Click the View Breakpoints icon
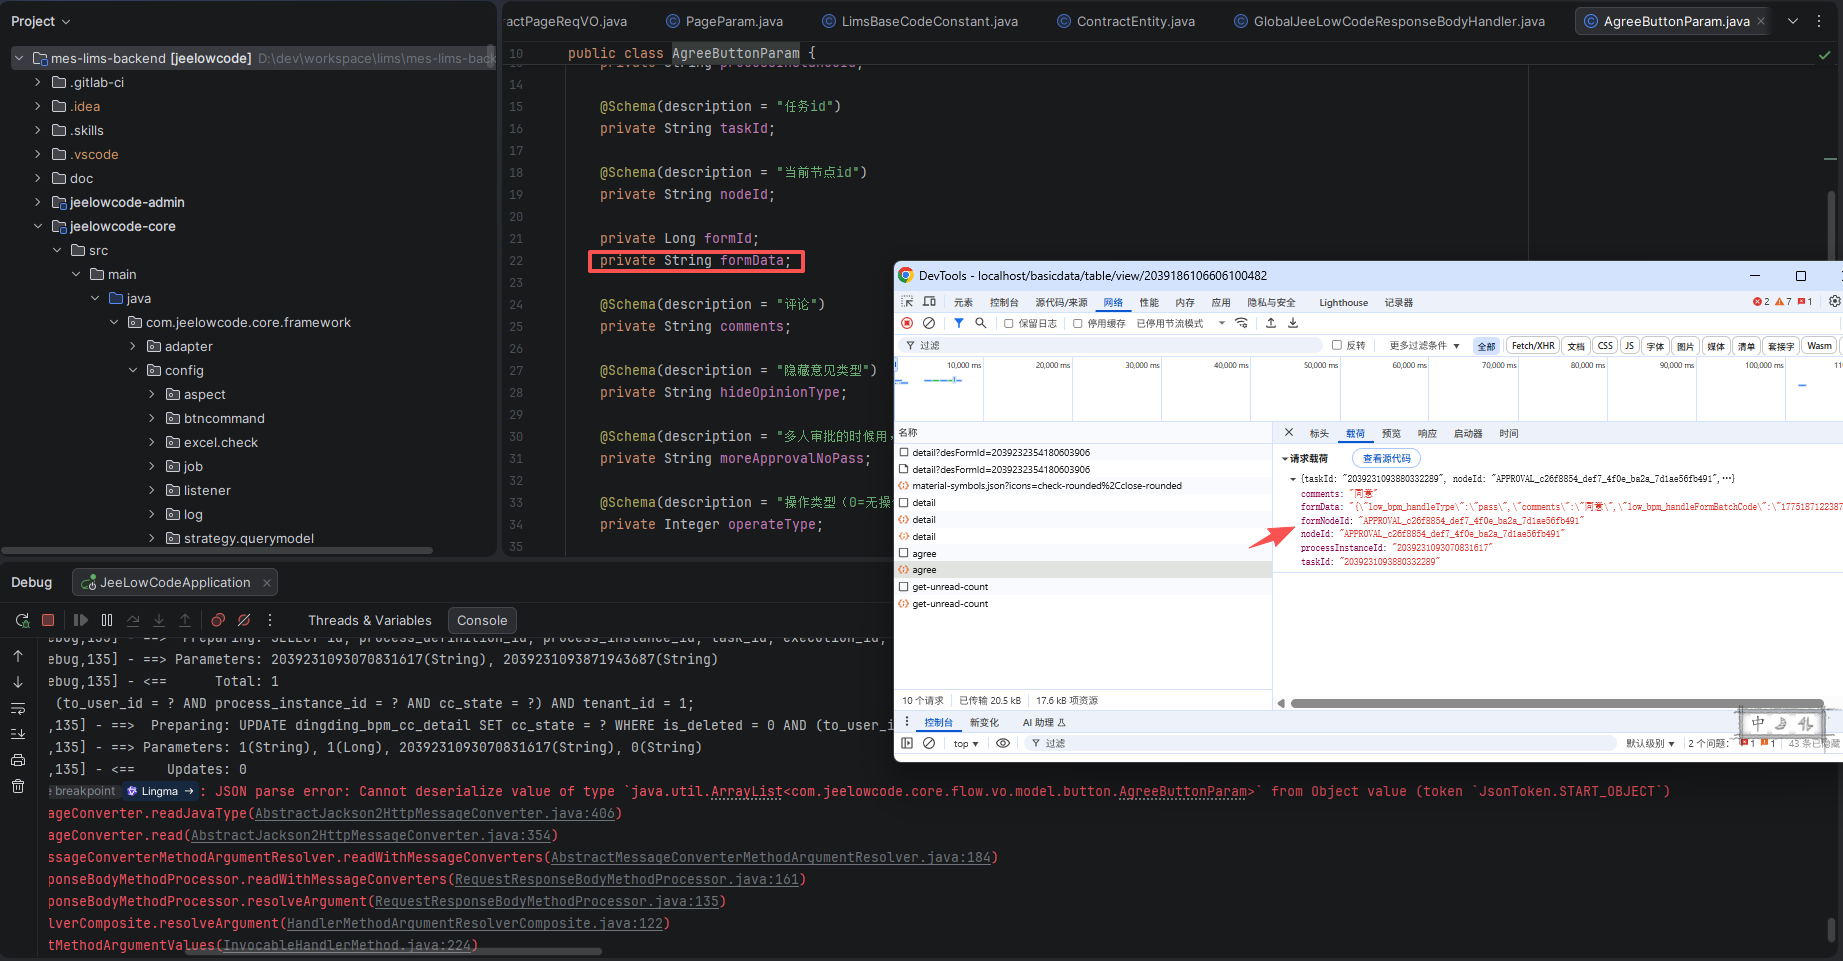 click(x=218, y=620)
